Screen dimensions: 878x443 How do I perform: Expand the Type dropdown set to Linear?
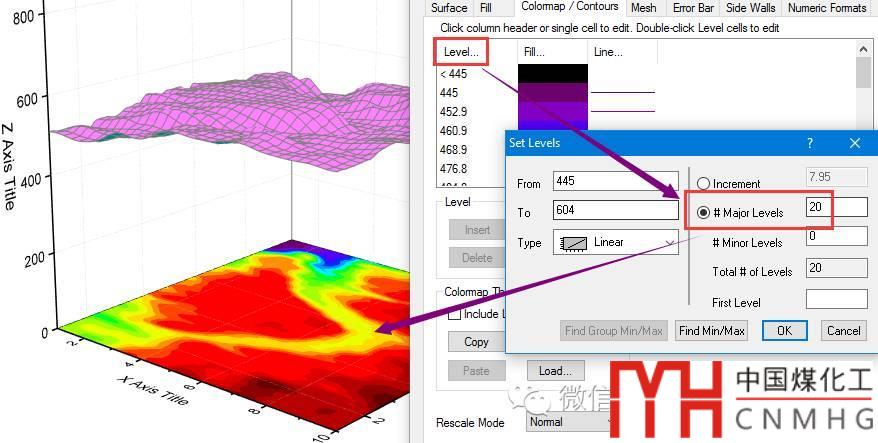(x=615, y=242)
